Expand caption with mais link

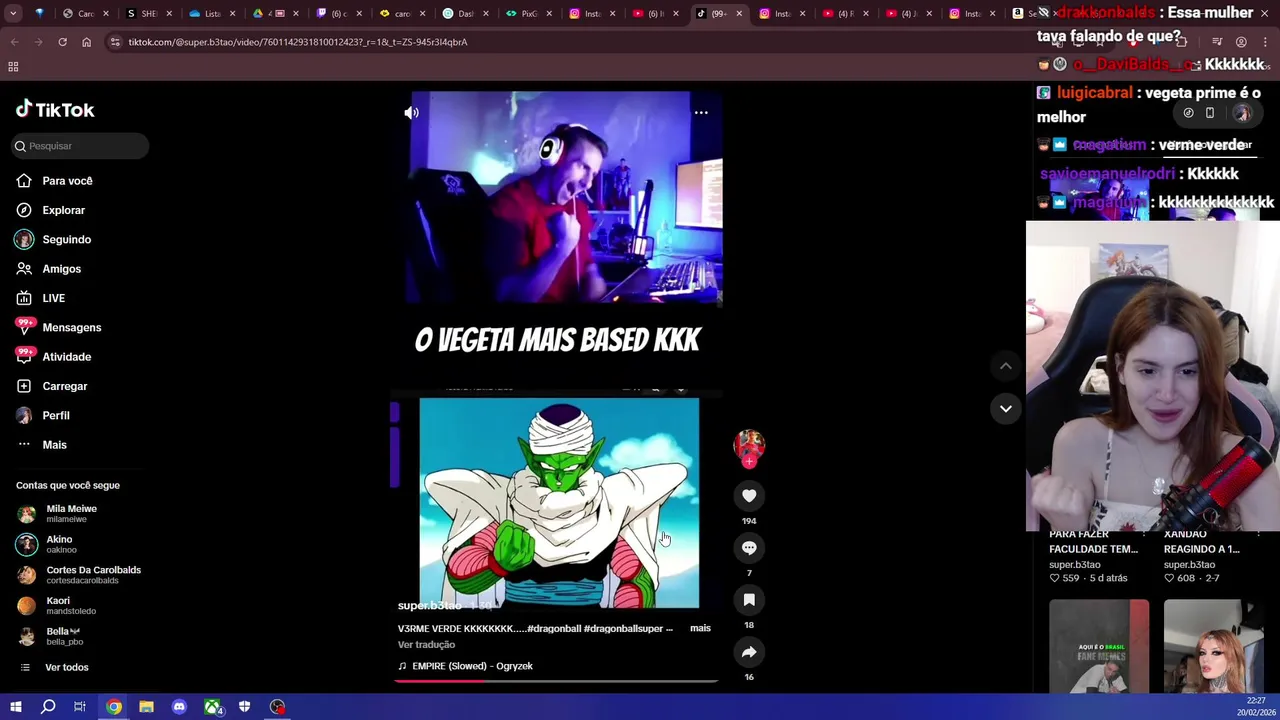coord(700,628)
